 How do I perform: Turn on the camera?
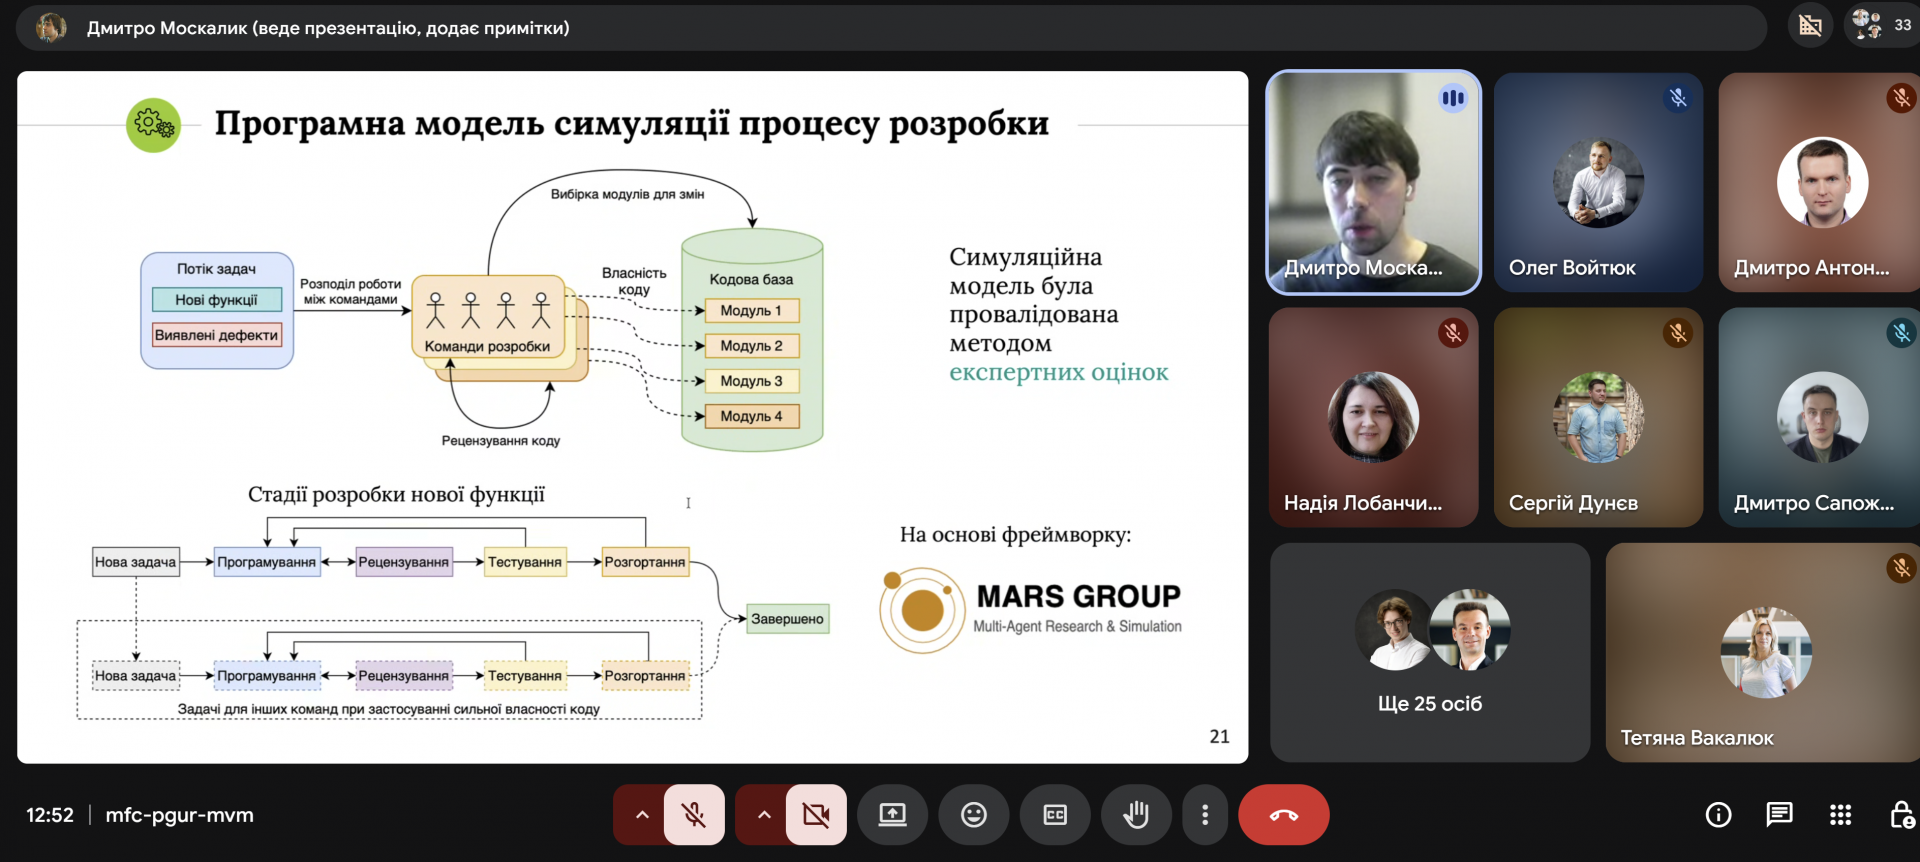tap(816, 815)
